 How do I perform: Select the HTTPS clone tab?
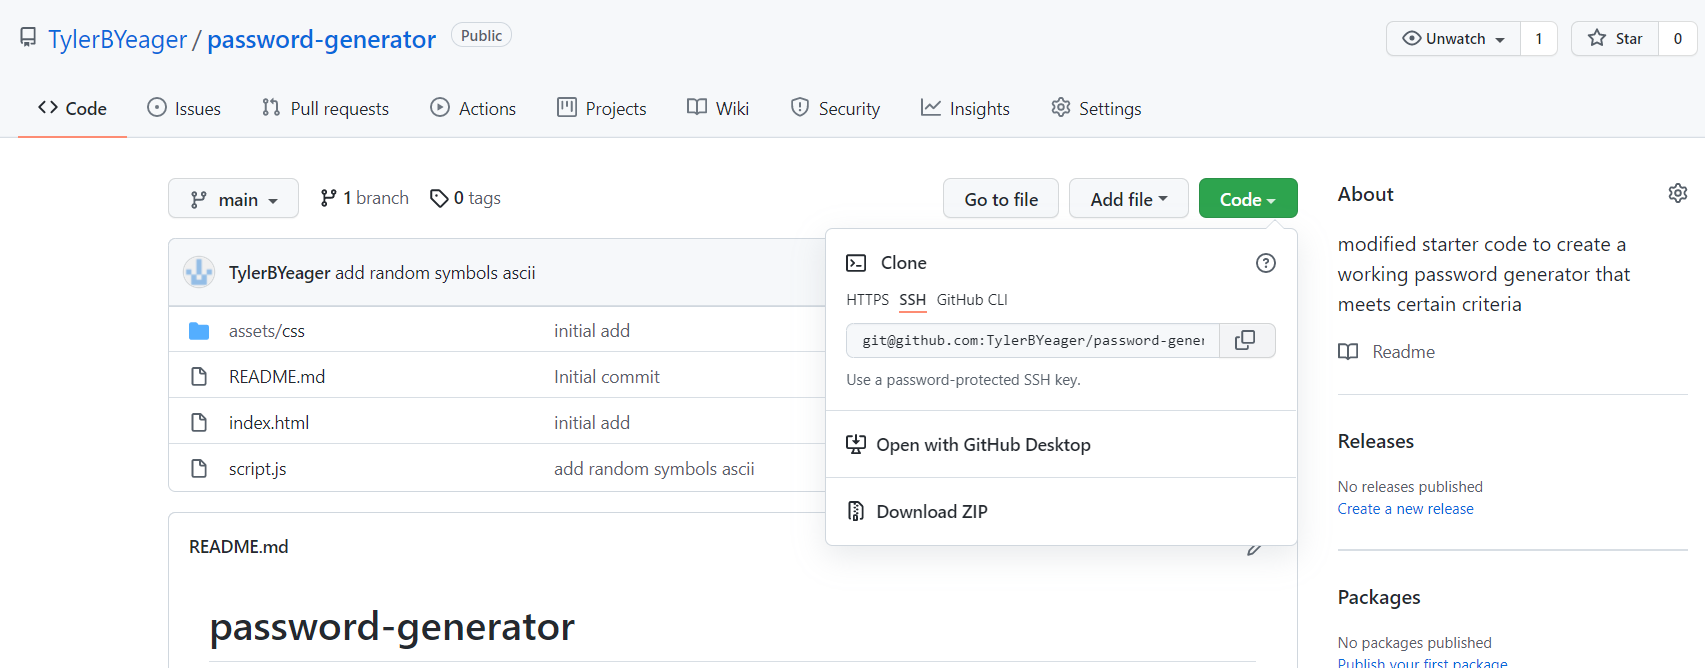point(867,300)
